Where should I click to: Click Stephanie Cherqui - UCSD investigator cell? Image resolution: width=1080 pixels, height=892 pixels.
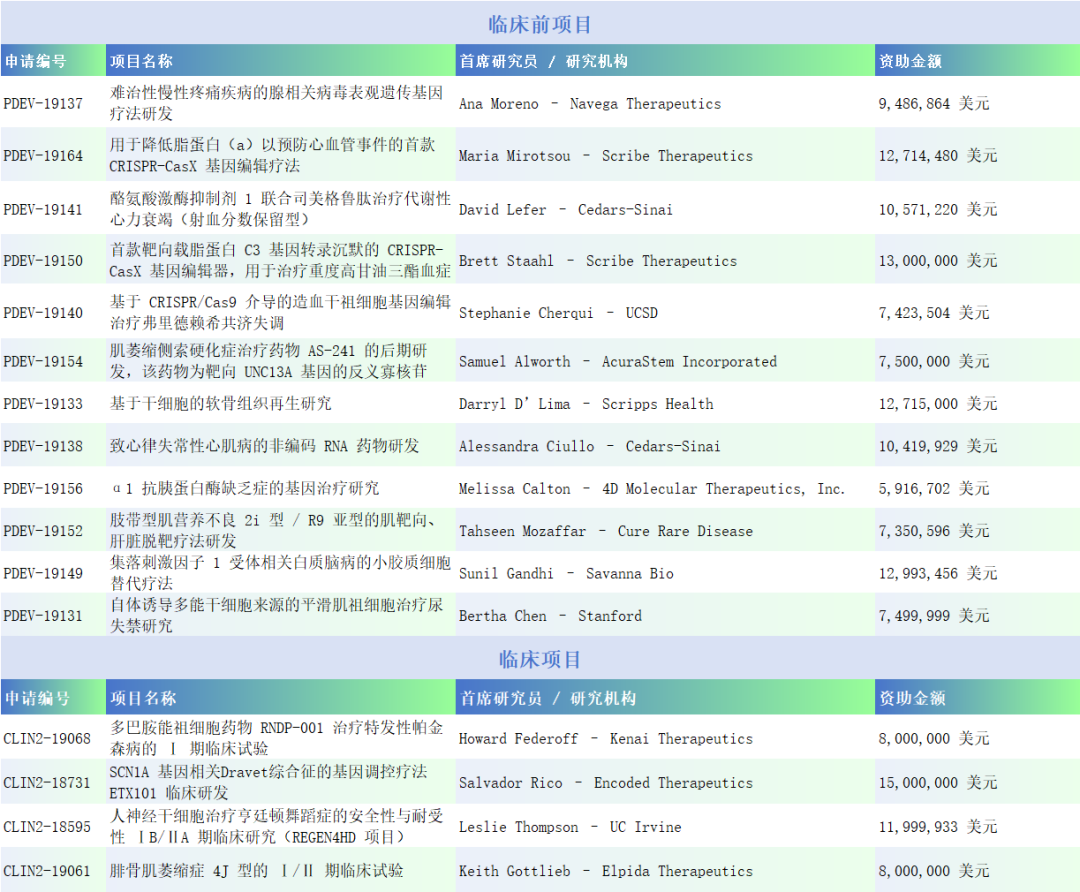click(558, 313)
